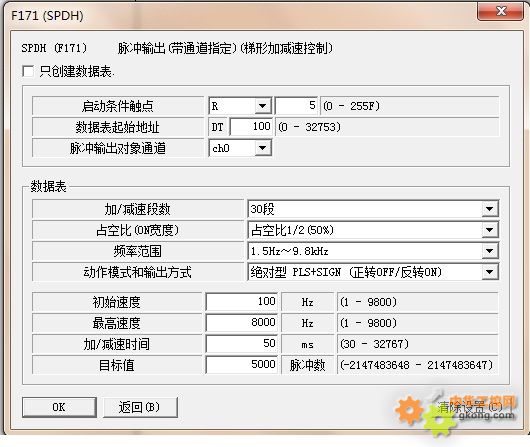Click the 加/减速时间 value field
The height and width of the screenshot is (447, 530).
[242, 344]
